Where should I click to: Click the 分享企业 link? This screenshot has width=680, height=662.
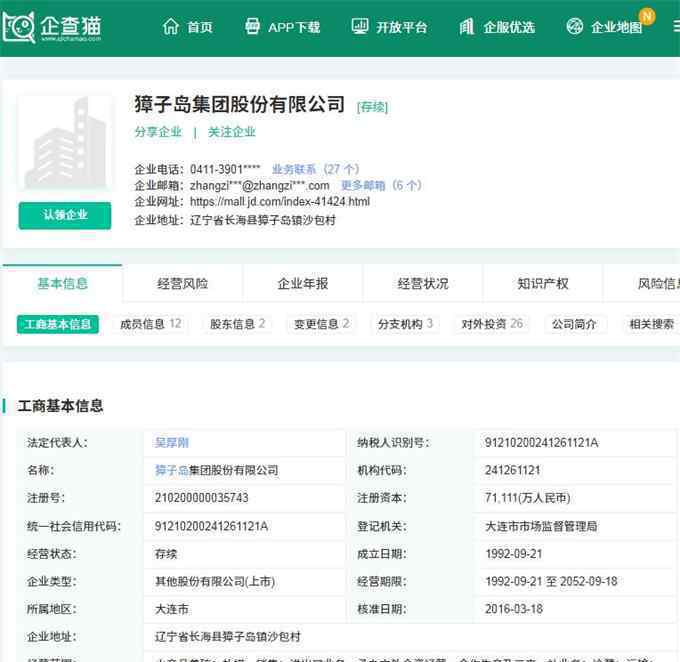pyautogui.click(x=158, y=132)
